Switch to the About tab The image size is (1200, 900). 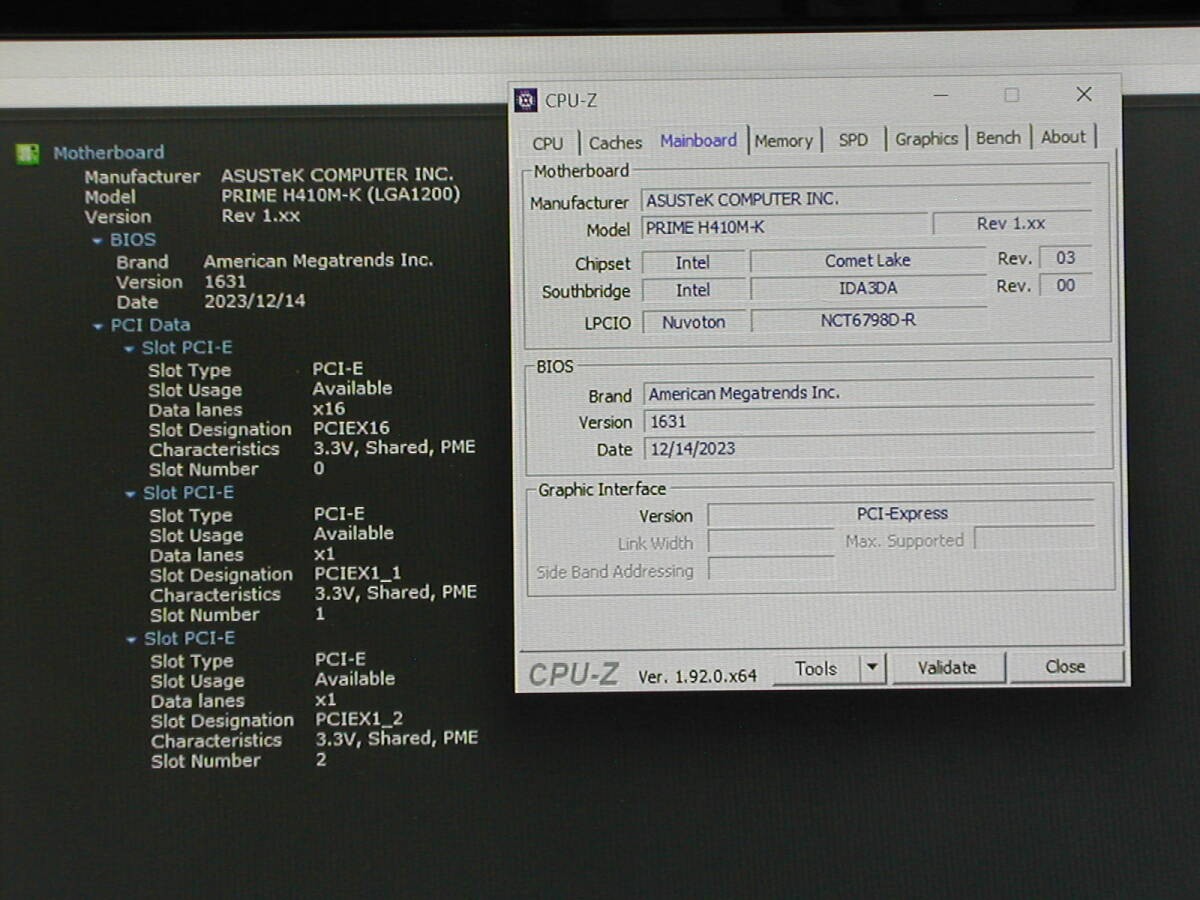point(1063,137)
